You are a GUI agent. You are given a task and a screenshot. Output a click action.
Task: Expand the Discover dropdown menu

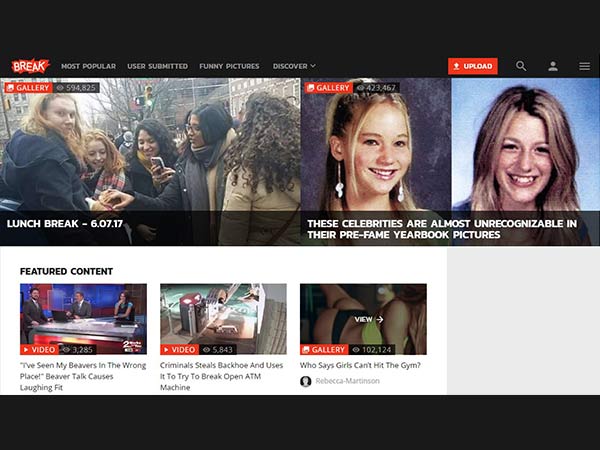[x=294, y=66]
